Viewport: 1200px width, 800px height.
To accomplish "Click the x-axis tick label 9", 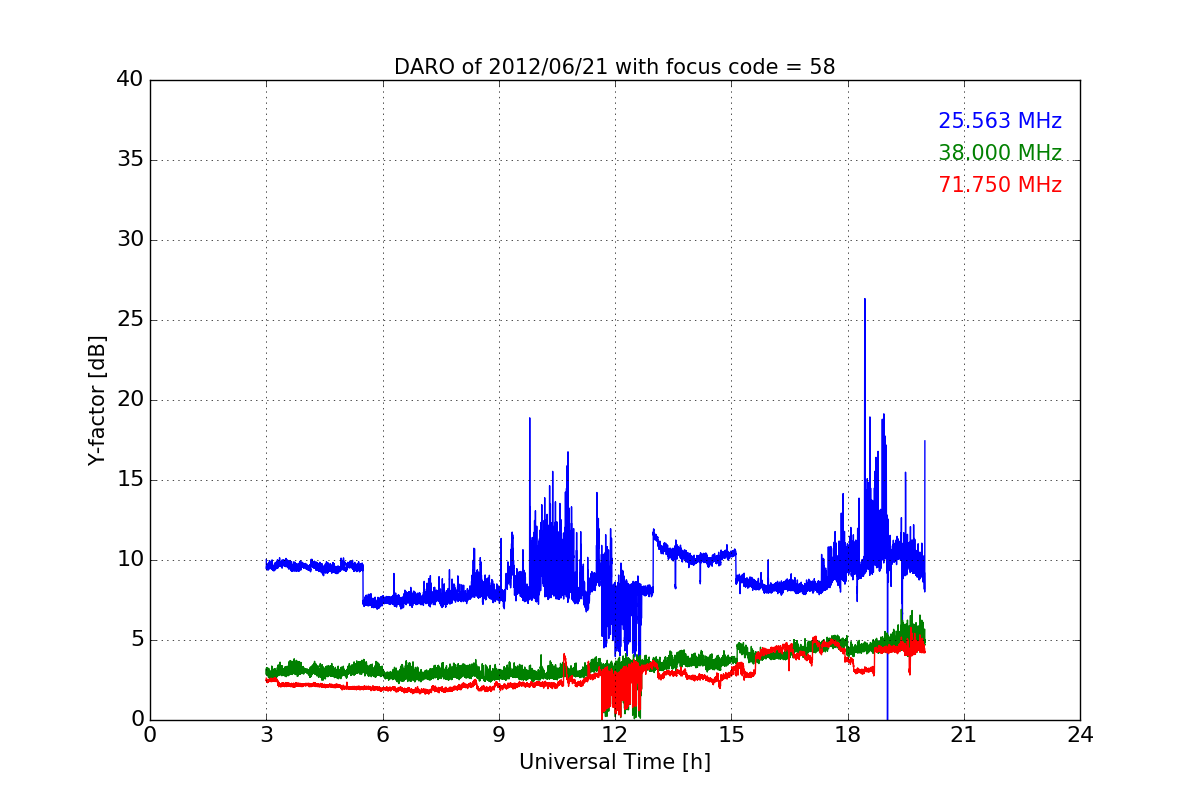I will pyautogui.click(x=499, y=735).
